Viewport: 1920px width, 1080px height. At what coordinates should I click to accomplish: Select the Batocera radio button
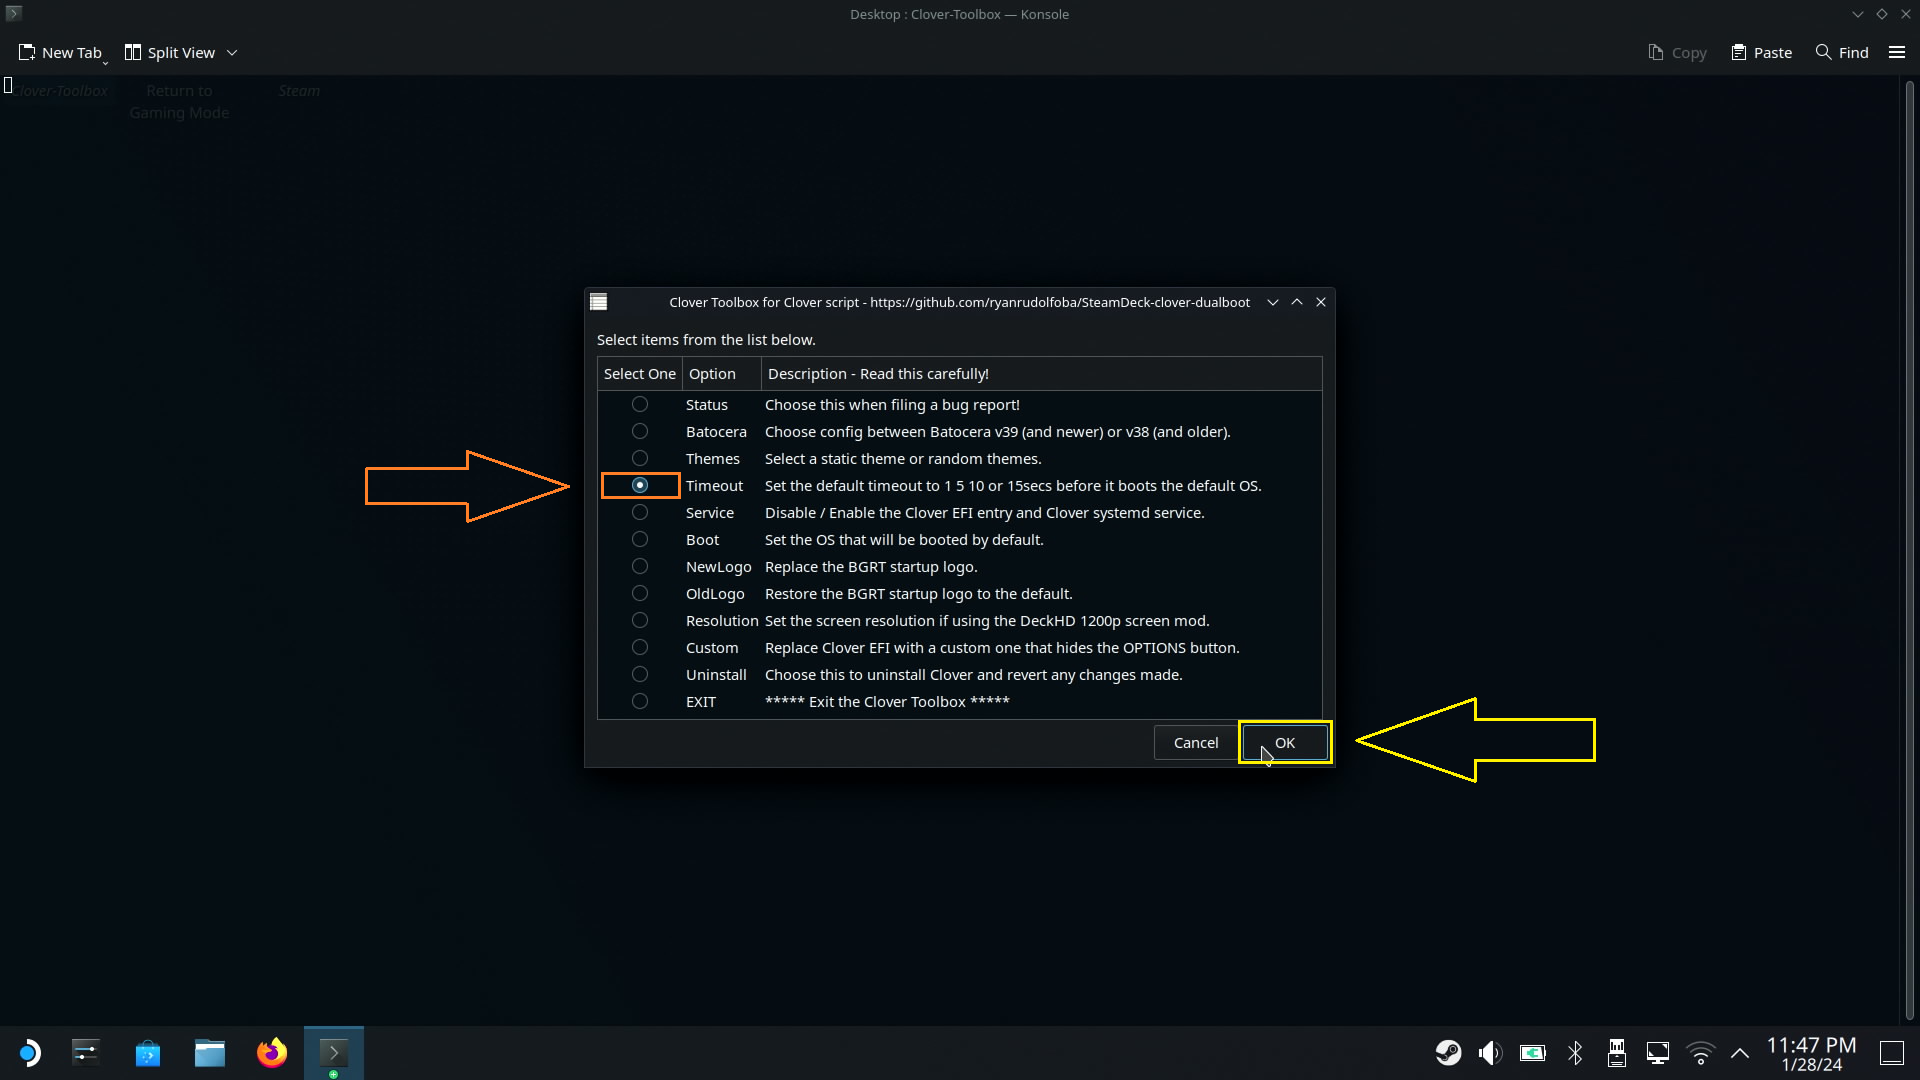pos(640,431)
